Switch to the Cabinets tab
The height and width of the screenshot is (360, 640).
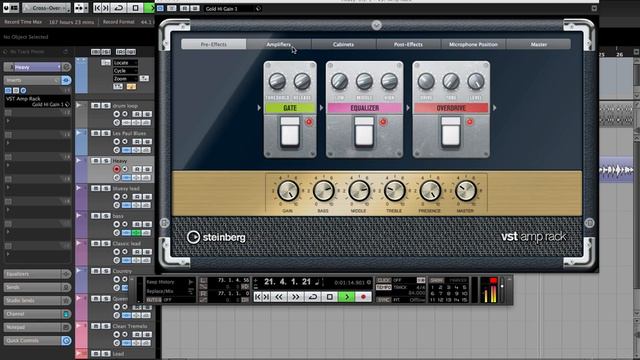pos(343,44)
